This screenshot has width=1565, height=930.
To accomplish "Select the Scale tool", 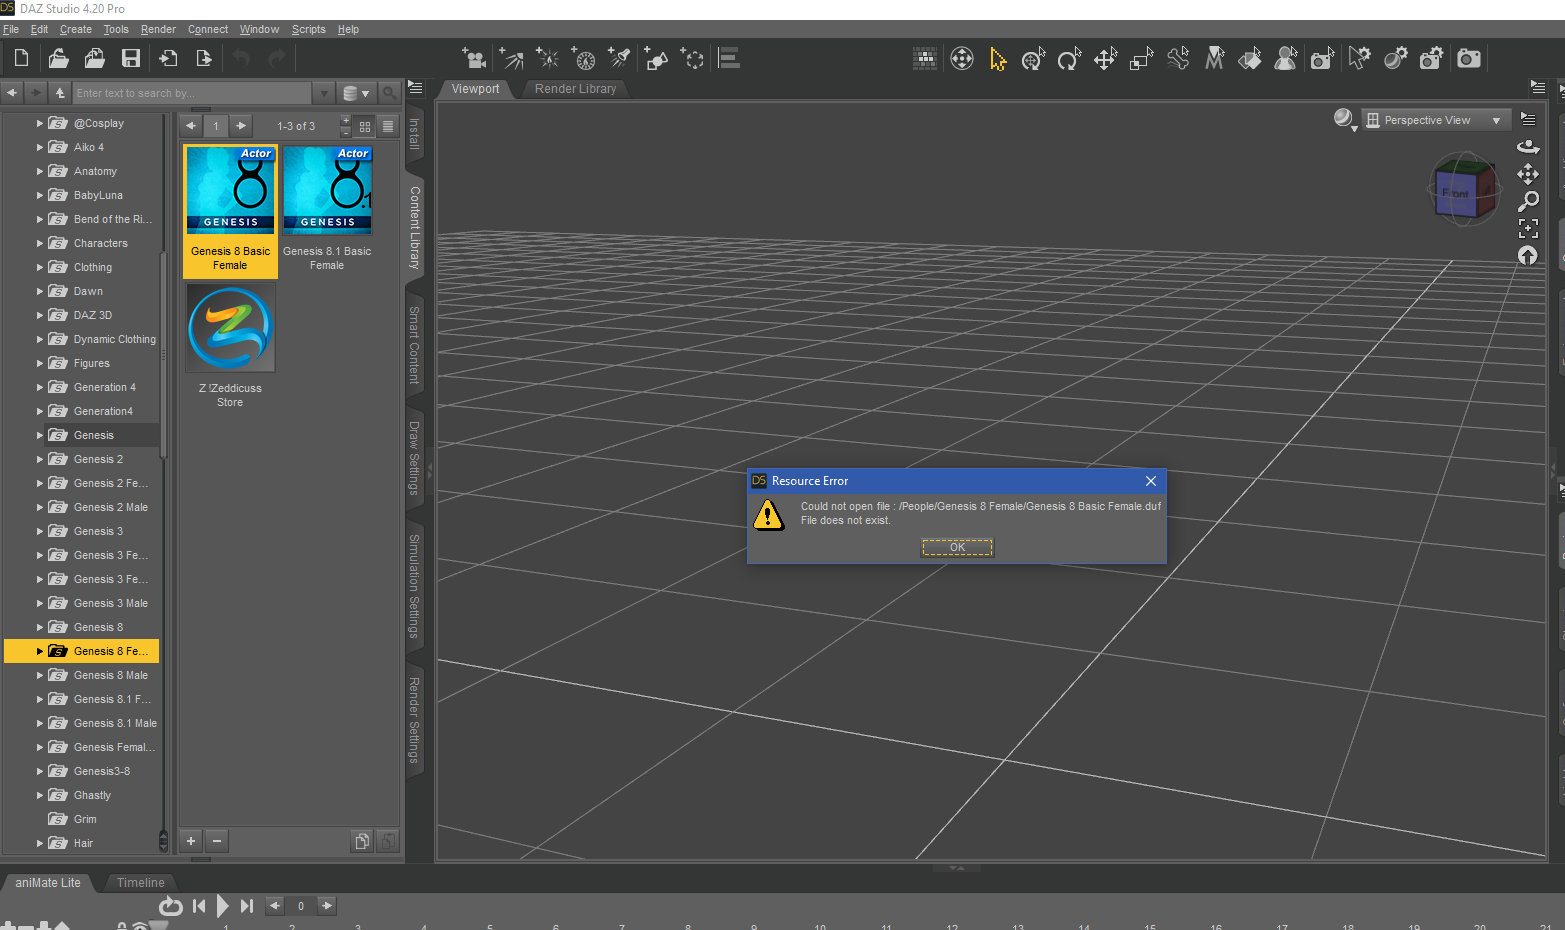I will pos(1141,59).
